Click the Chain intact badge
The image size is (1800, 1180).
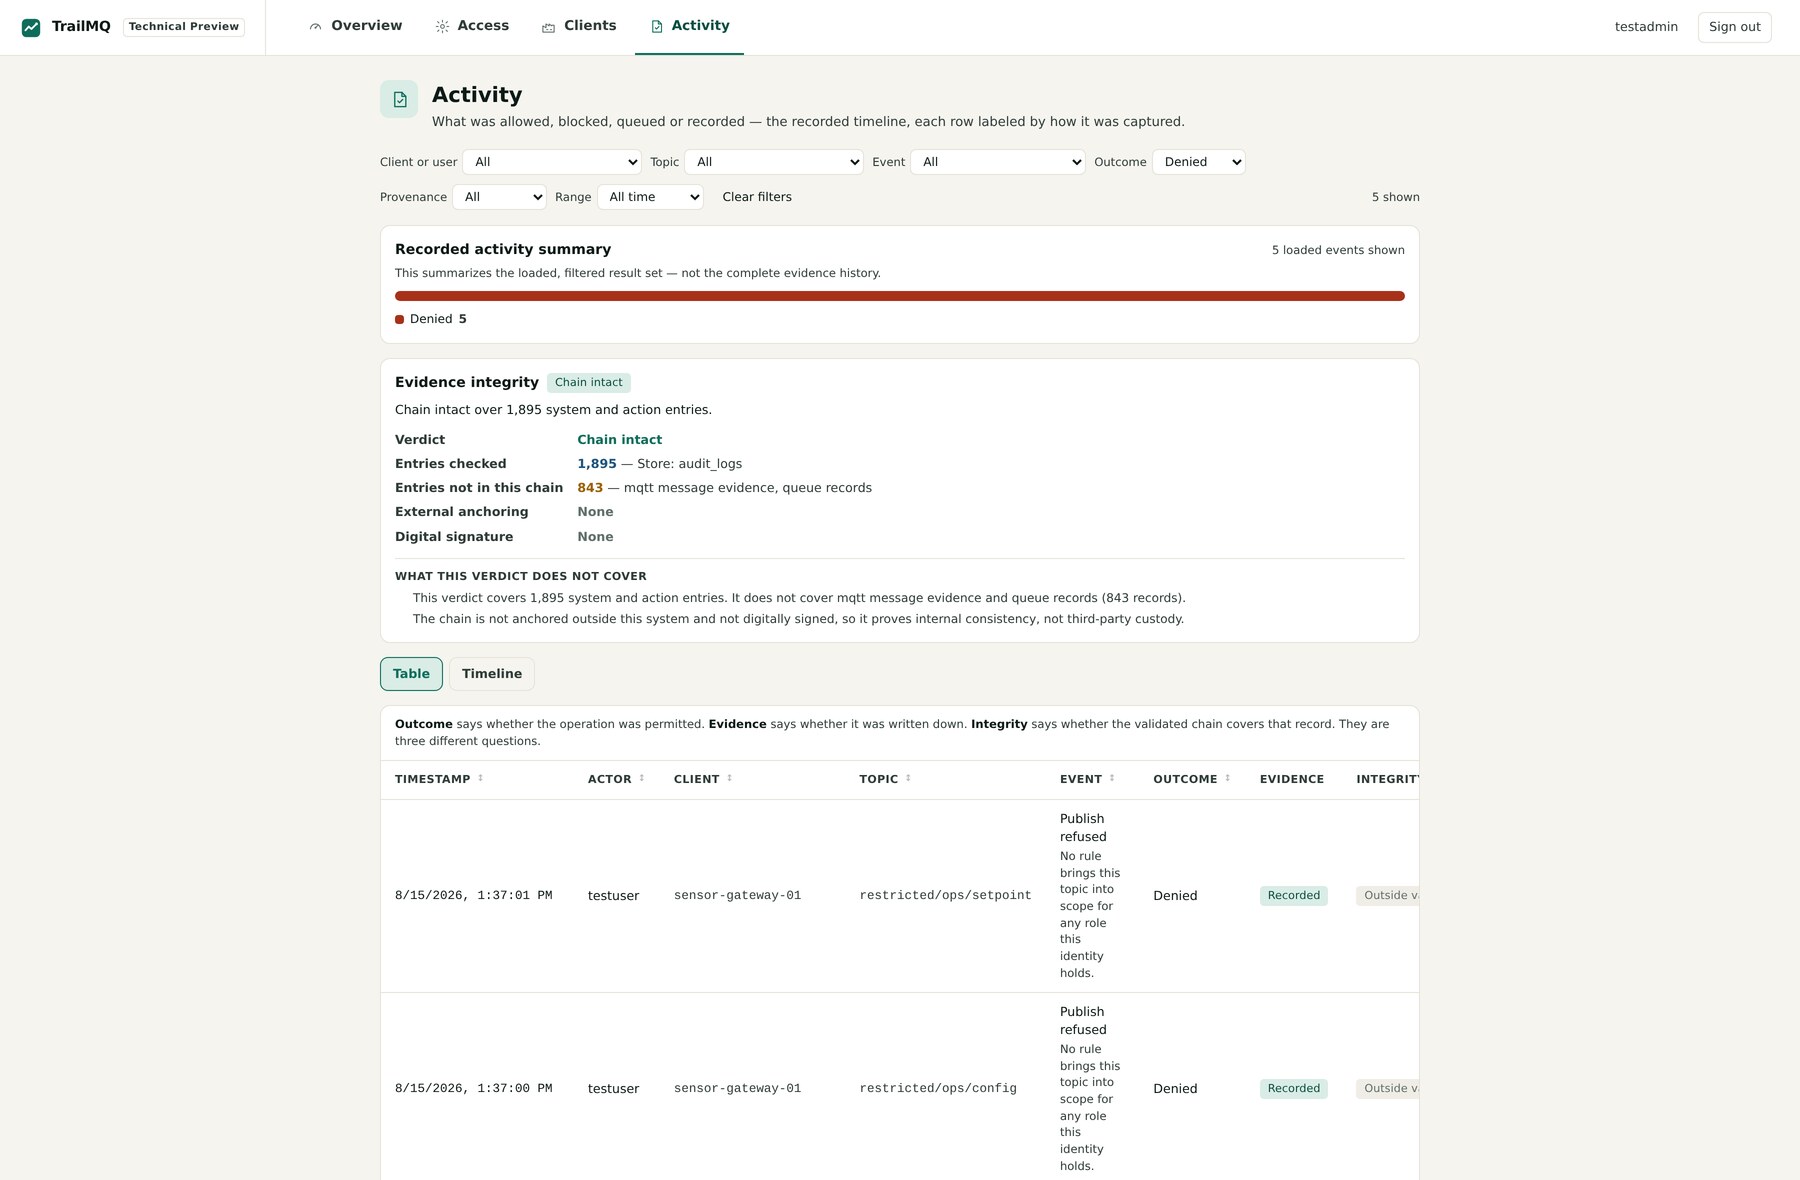(x=588, y=383)
